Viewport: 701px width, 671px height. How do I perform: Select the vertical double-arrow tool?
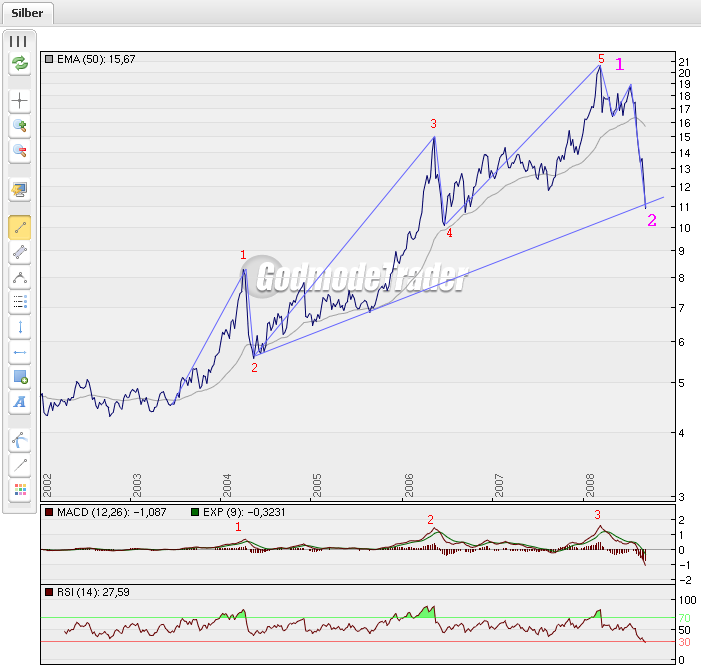[x=19, y=327]
